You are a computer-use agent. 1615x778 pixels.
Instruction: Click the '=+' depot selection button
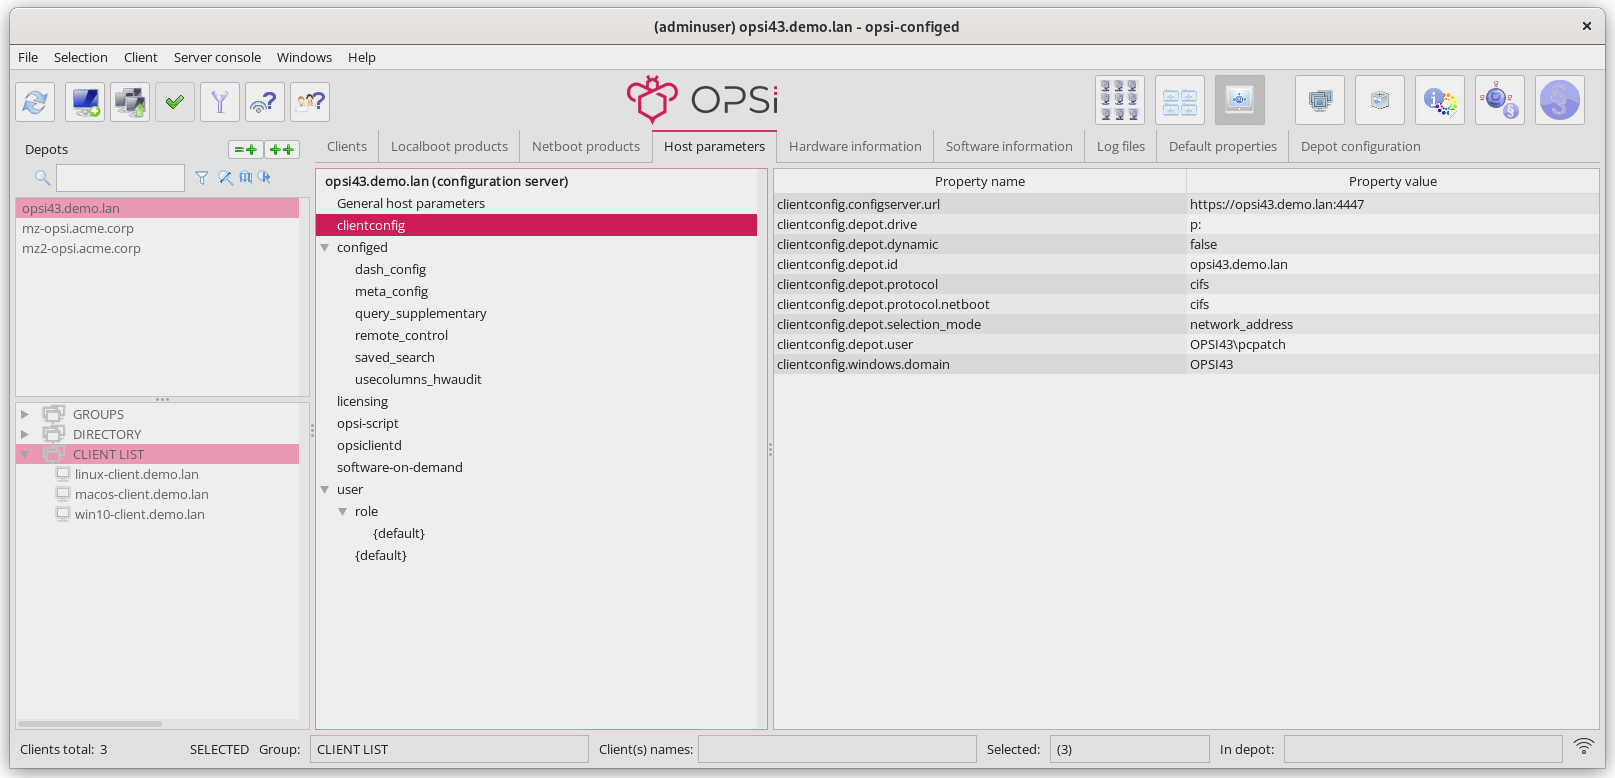246,150
